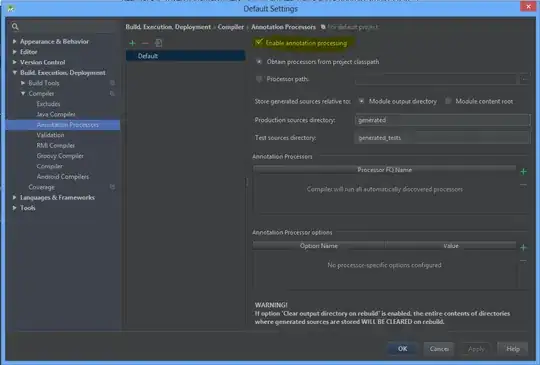Expand Languages & Frameworks section

tap(14, 197)
